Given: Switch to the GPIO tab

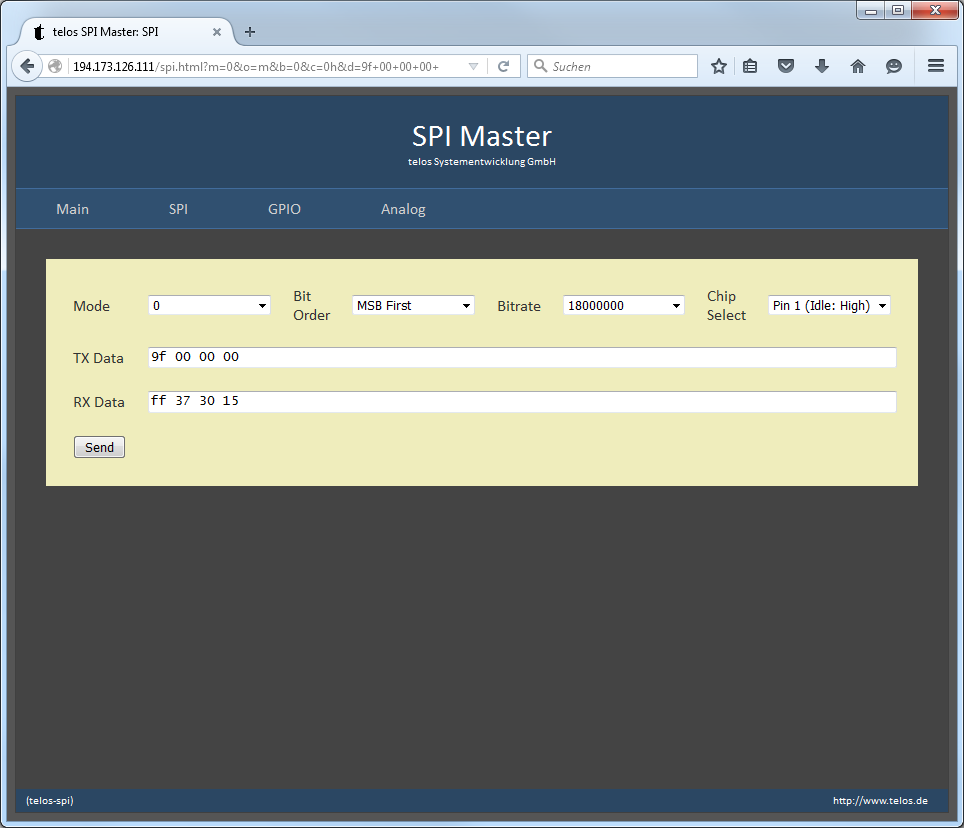Looking at the screenshot, I should (x=284, y=209).
